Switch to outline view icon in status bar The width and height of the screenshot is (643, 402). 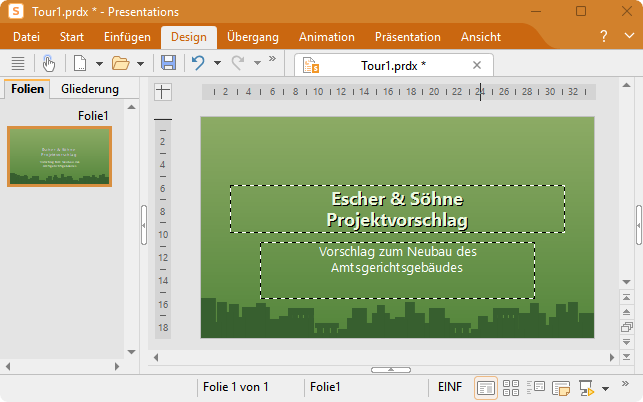click(x=536, y=387)
